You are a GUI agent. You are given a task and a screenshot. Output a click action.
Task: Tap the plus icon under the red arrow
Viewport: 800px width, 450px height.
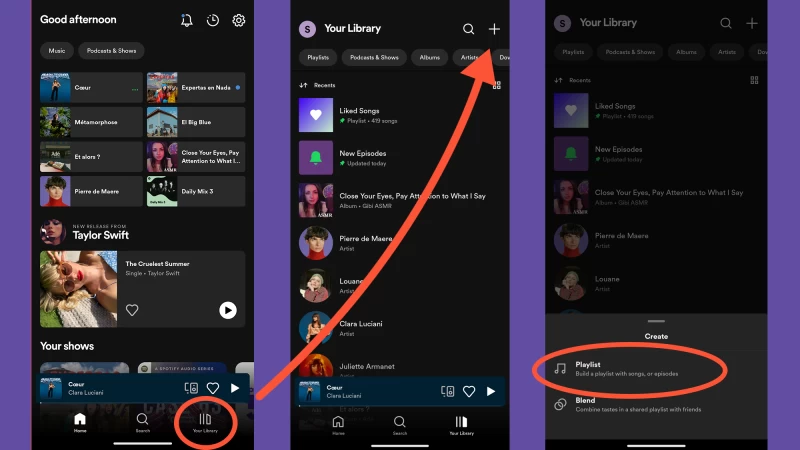(x=494, y=29)
